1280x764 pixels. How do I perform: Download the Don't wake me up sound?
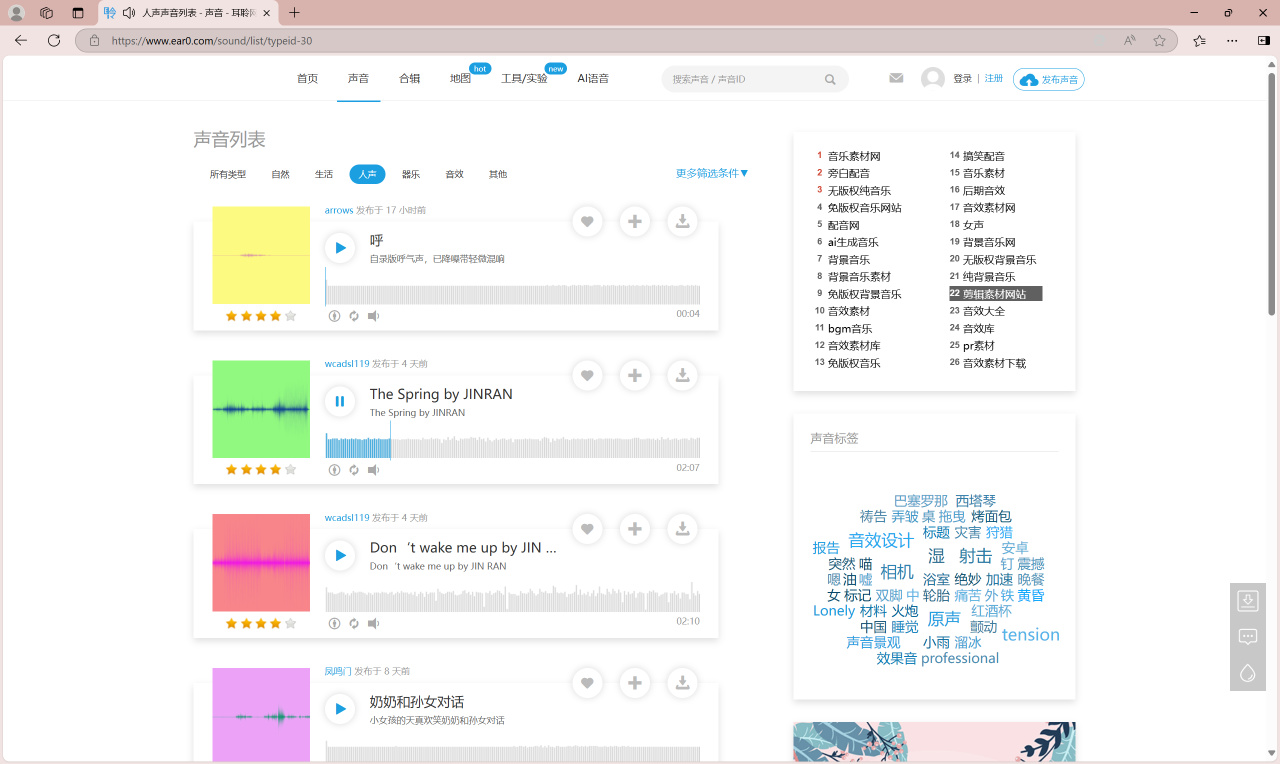(682, 530)
